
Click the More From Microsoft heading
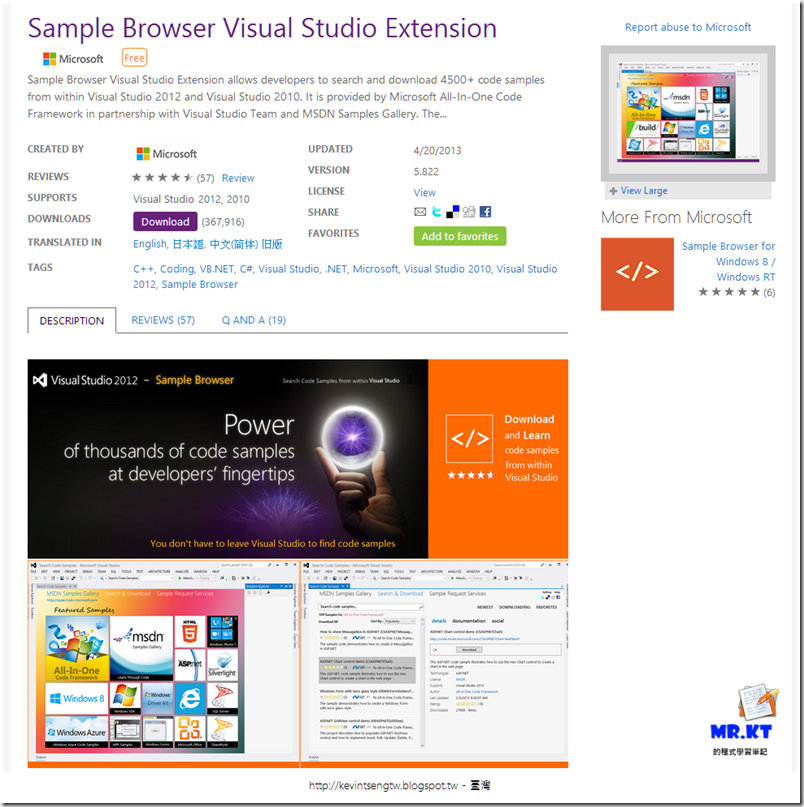676,217
